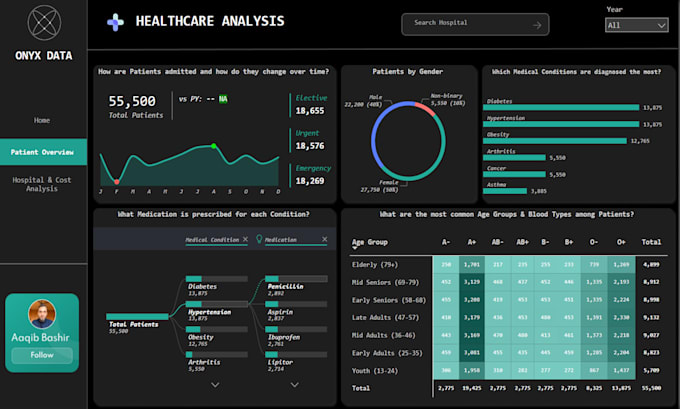Screen dimensions: 680x409
Task: Expand more medications chevron below Lipitor
Action: [294, 385]
